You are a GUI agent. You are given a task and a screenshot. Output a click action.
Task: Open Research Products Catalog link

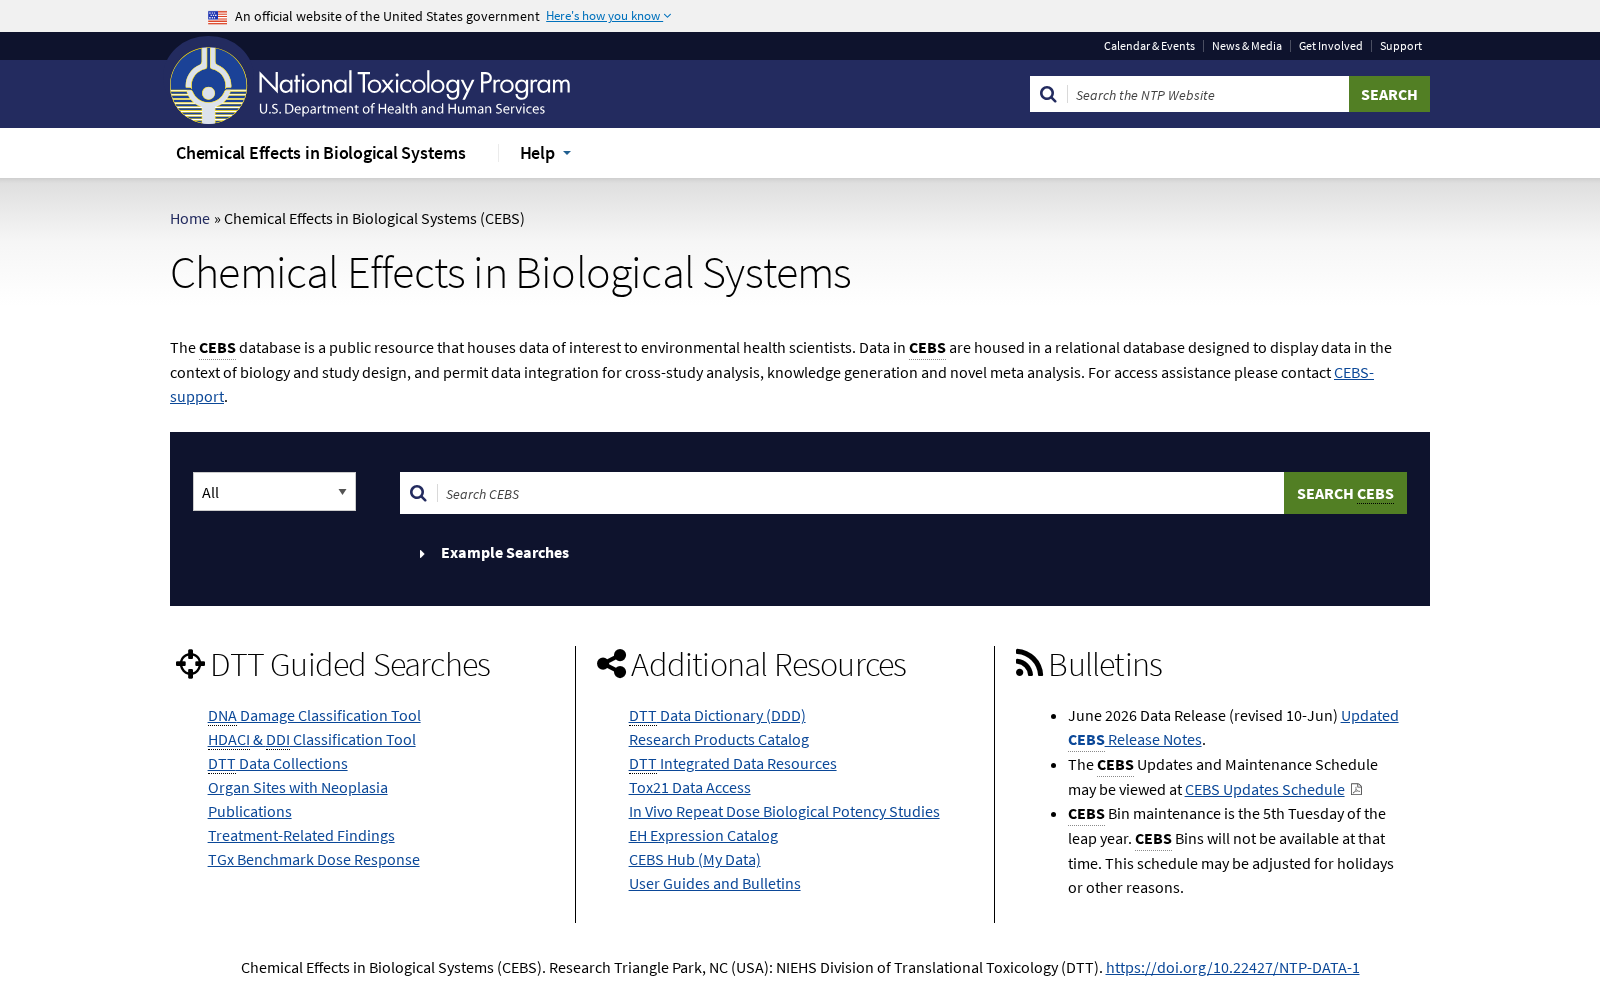(719, 739)
